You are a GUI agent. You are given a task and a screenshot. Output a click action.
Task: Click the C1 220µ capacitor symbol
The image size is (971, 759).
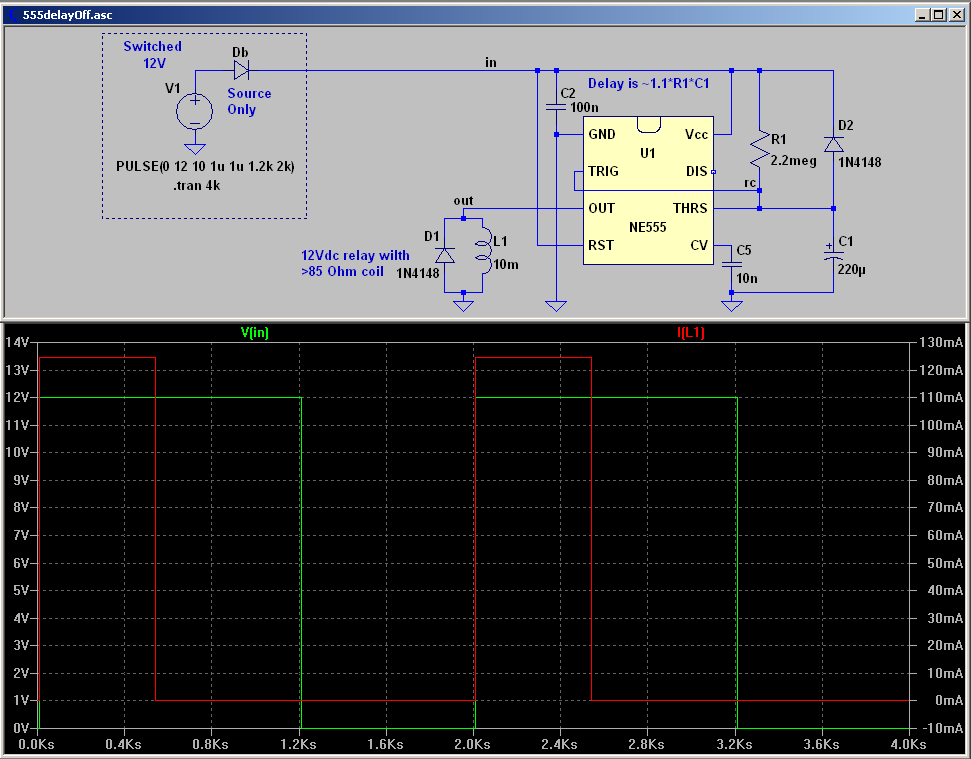834,254
